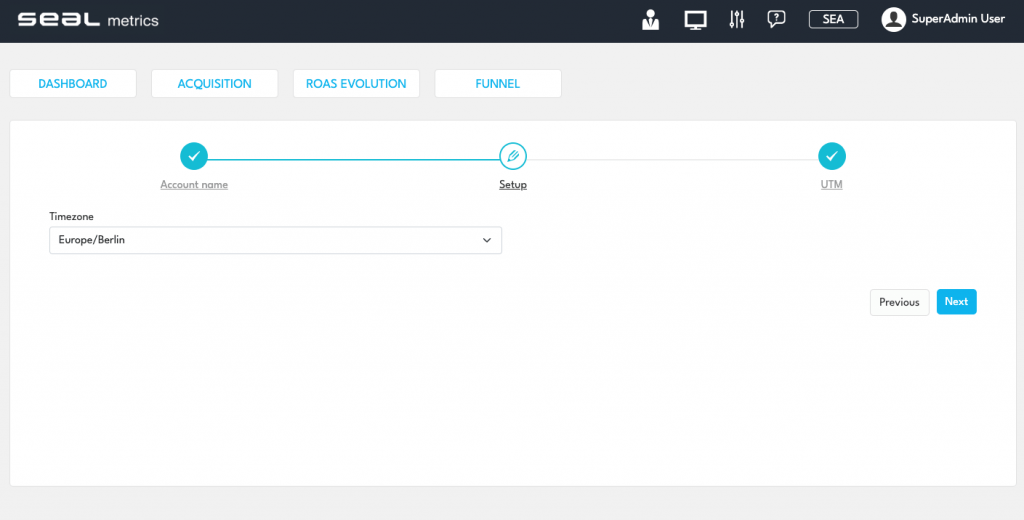Open the Acquisition tab
Screen dimensions: 1024x520
214,84
